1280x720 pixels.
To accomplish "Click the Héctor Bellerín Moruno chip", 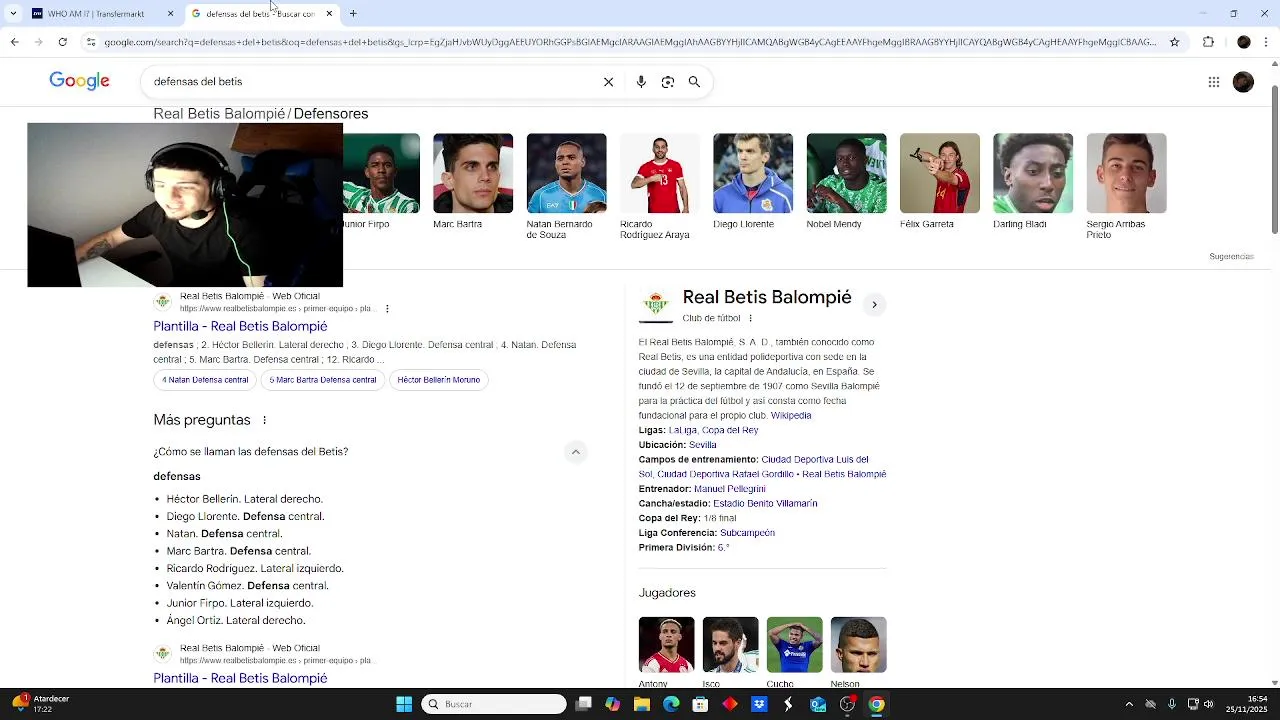I will pos(438,380).
